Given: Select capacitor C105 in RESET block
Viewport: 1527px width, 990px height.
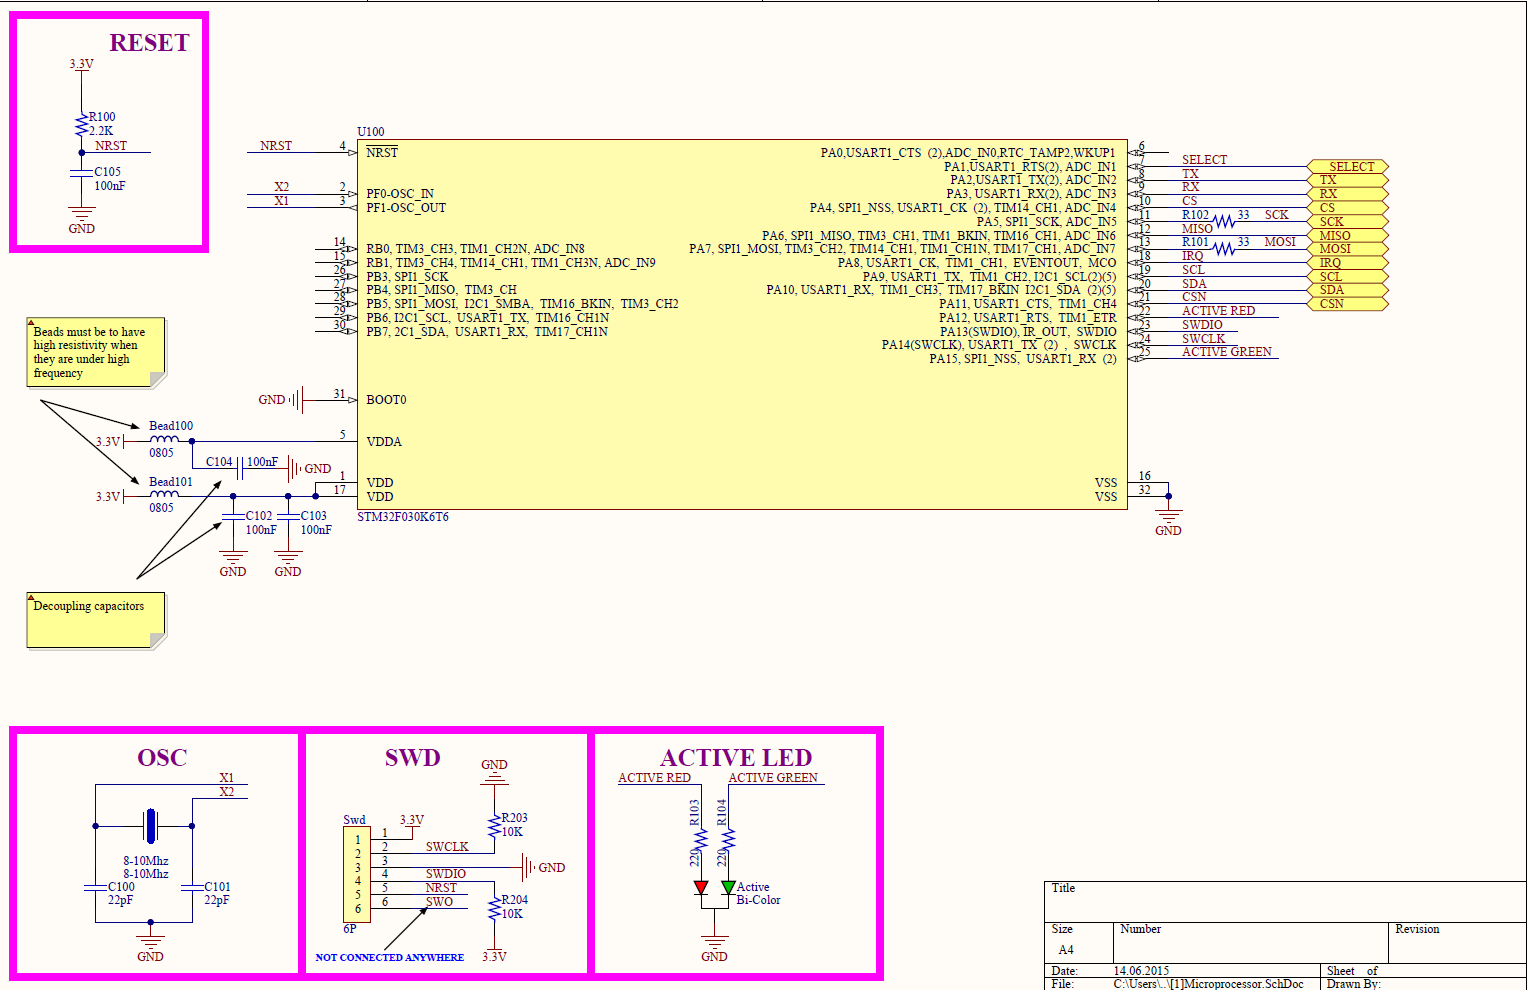Looking at the screenshot, I should coord(82,174).
